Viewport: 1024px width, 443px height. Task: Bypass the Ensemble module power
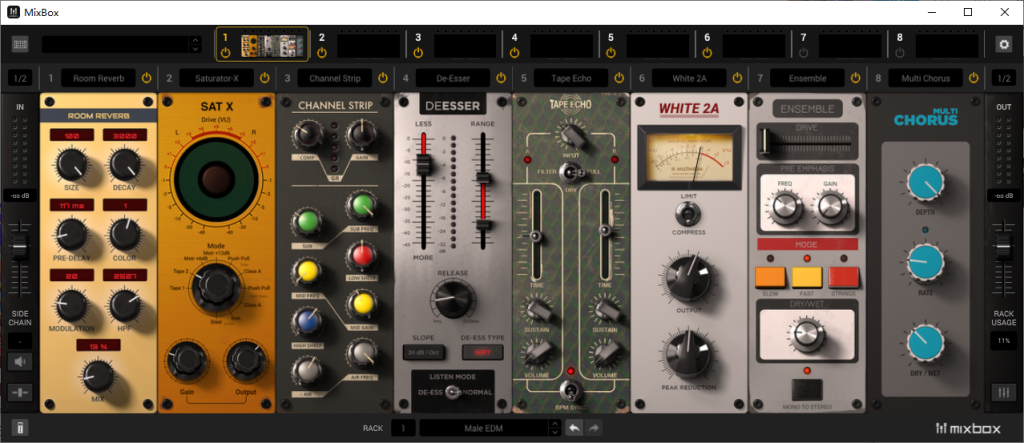[856, 78]
